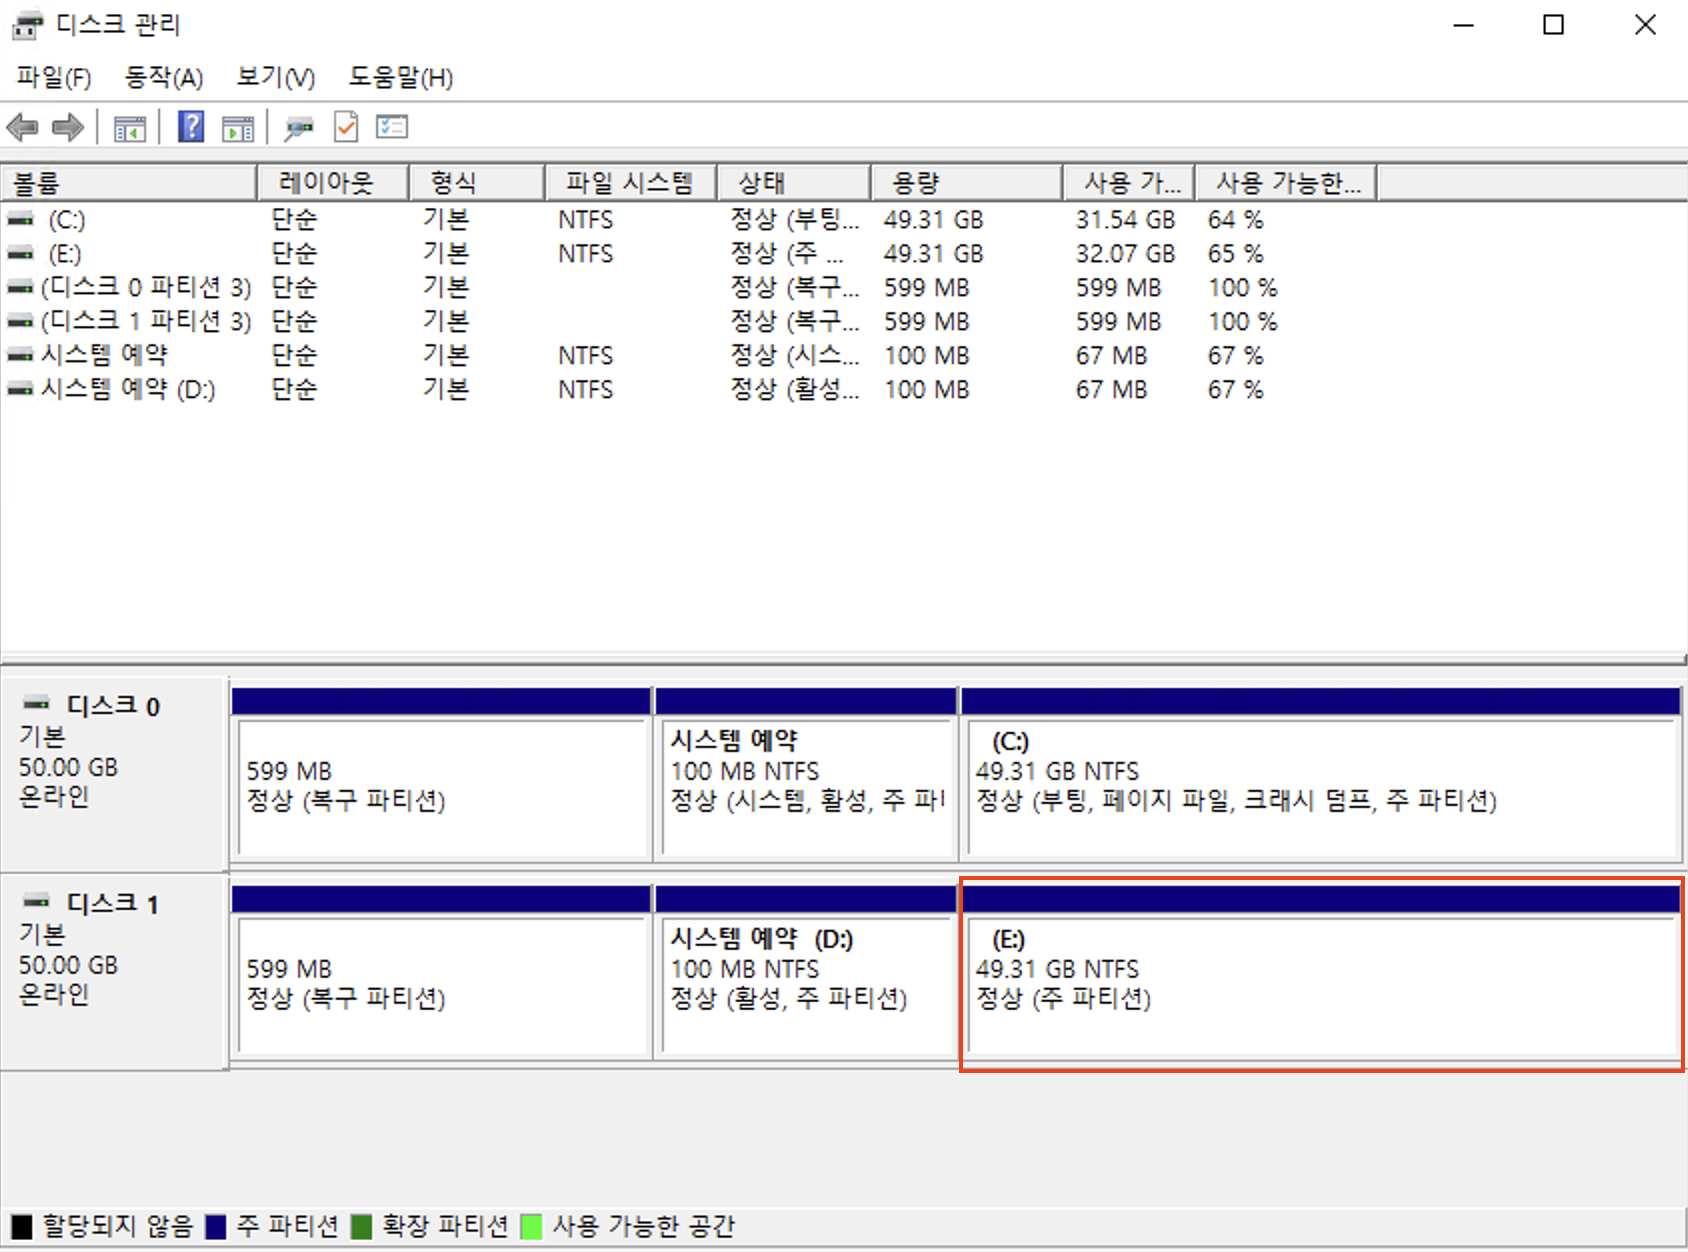Click the drive icon of 디스크 1 파티션 3 row
Viewport: 1688px width, 1252px height.
coord(20,321)
